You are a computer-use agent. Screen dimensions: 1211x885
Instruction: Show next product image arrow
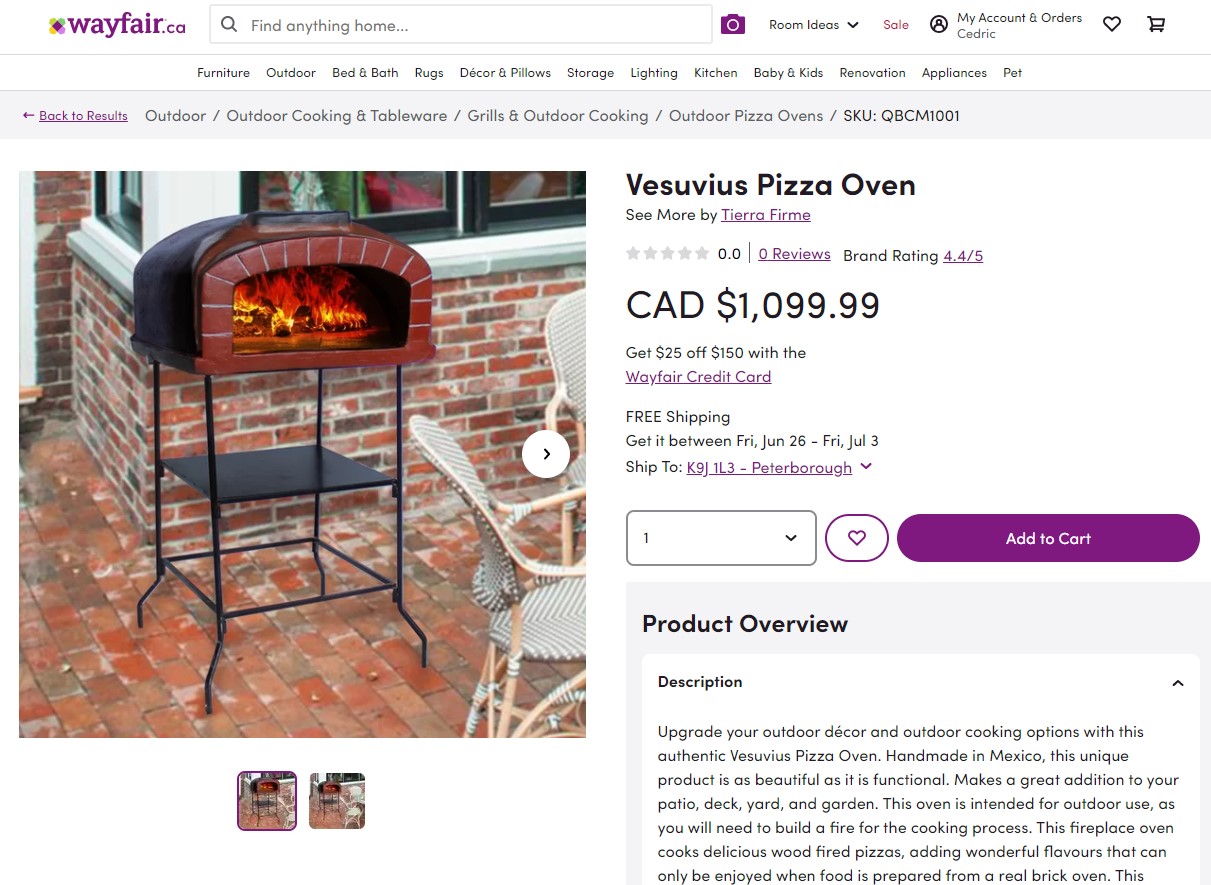coord(546,454)
